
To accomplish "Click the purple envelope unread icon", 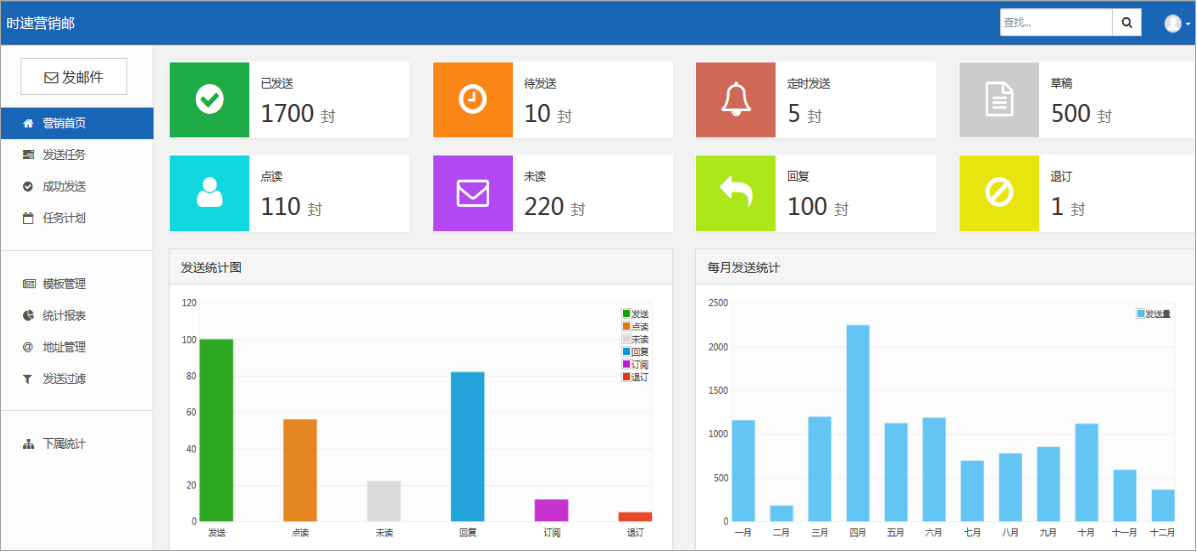I will click(472, 193).
